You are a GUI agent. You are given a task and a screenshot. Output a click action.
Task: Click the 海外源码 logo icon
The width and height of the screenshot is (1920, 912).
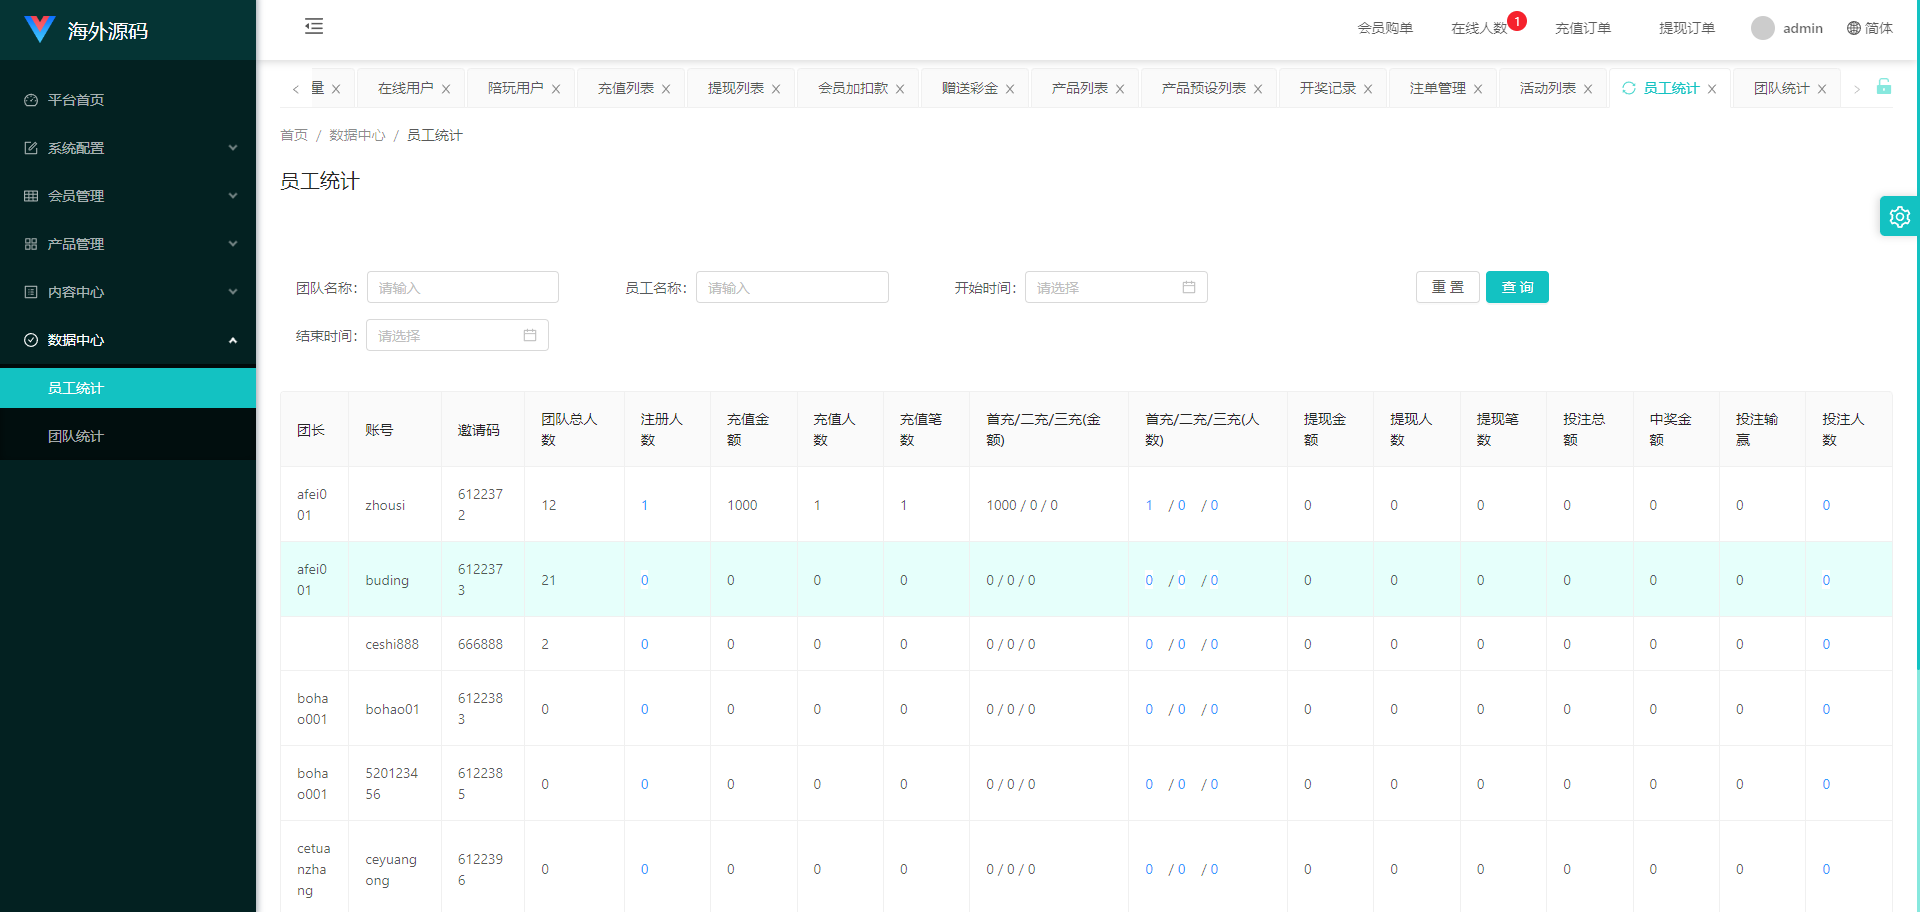(38, 28)
